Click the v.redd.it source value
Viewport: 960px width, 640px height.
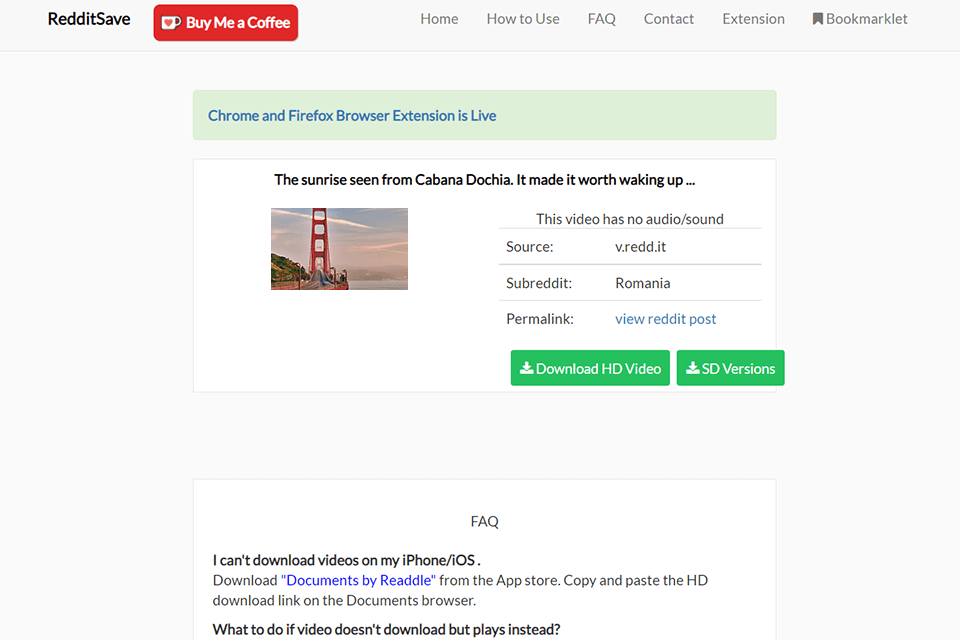coord(641,247)
